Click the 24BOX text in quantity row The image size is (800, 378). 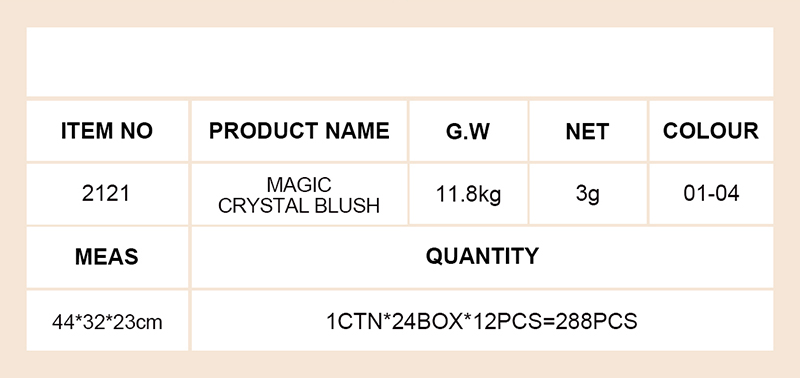pyautogui.click(x=427, y=322)
